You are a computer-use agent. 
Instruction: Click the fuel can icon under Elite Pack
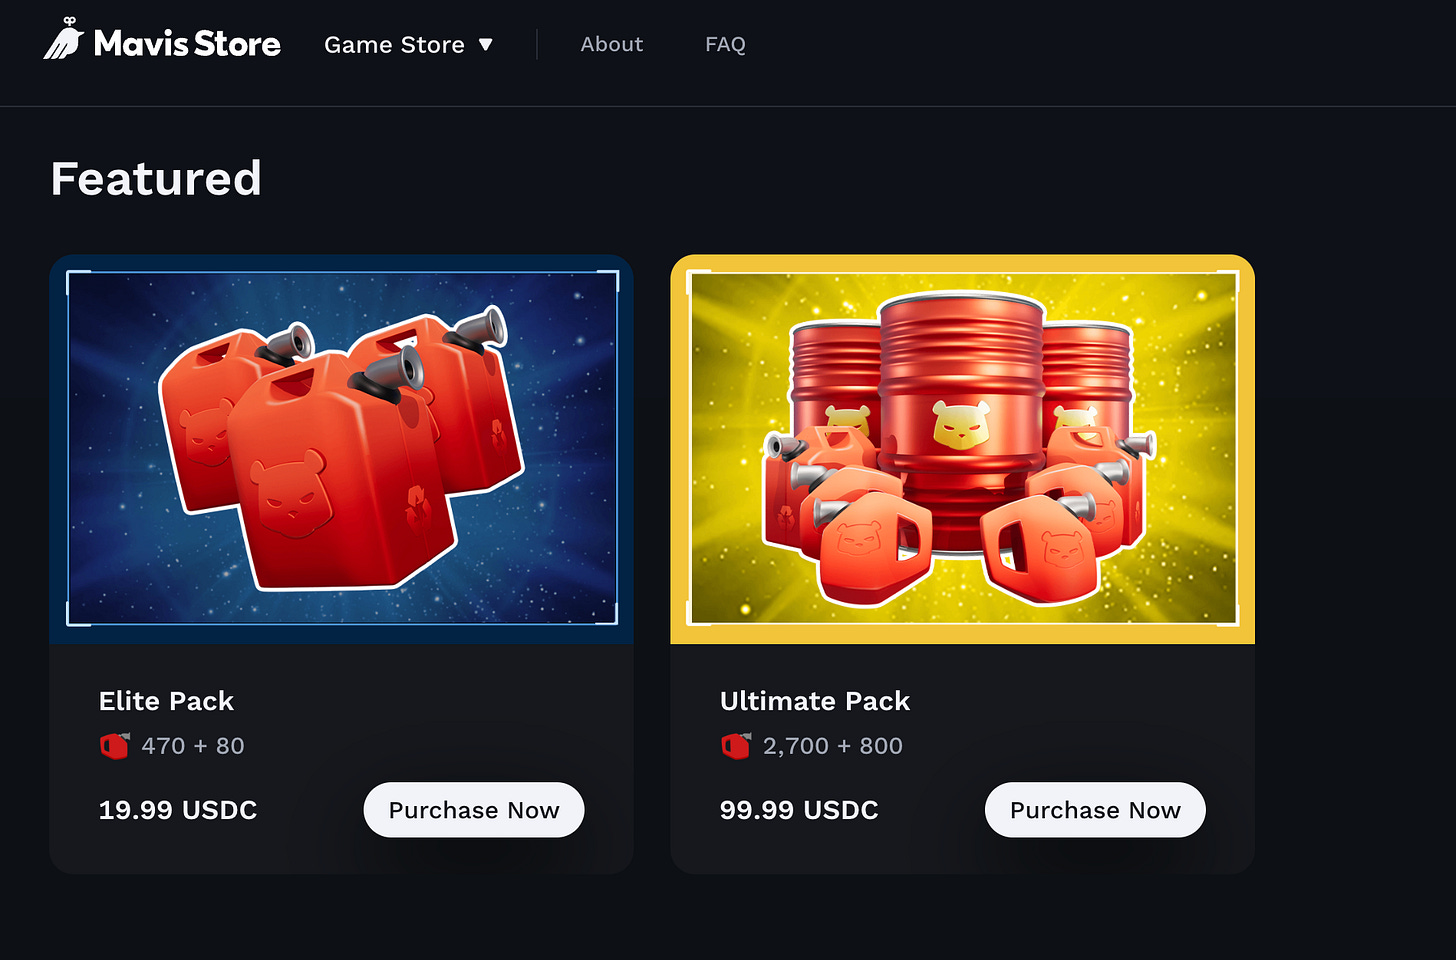[115, 746]
